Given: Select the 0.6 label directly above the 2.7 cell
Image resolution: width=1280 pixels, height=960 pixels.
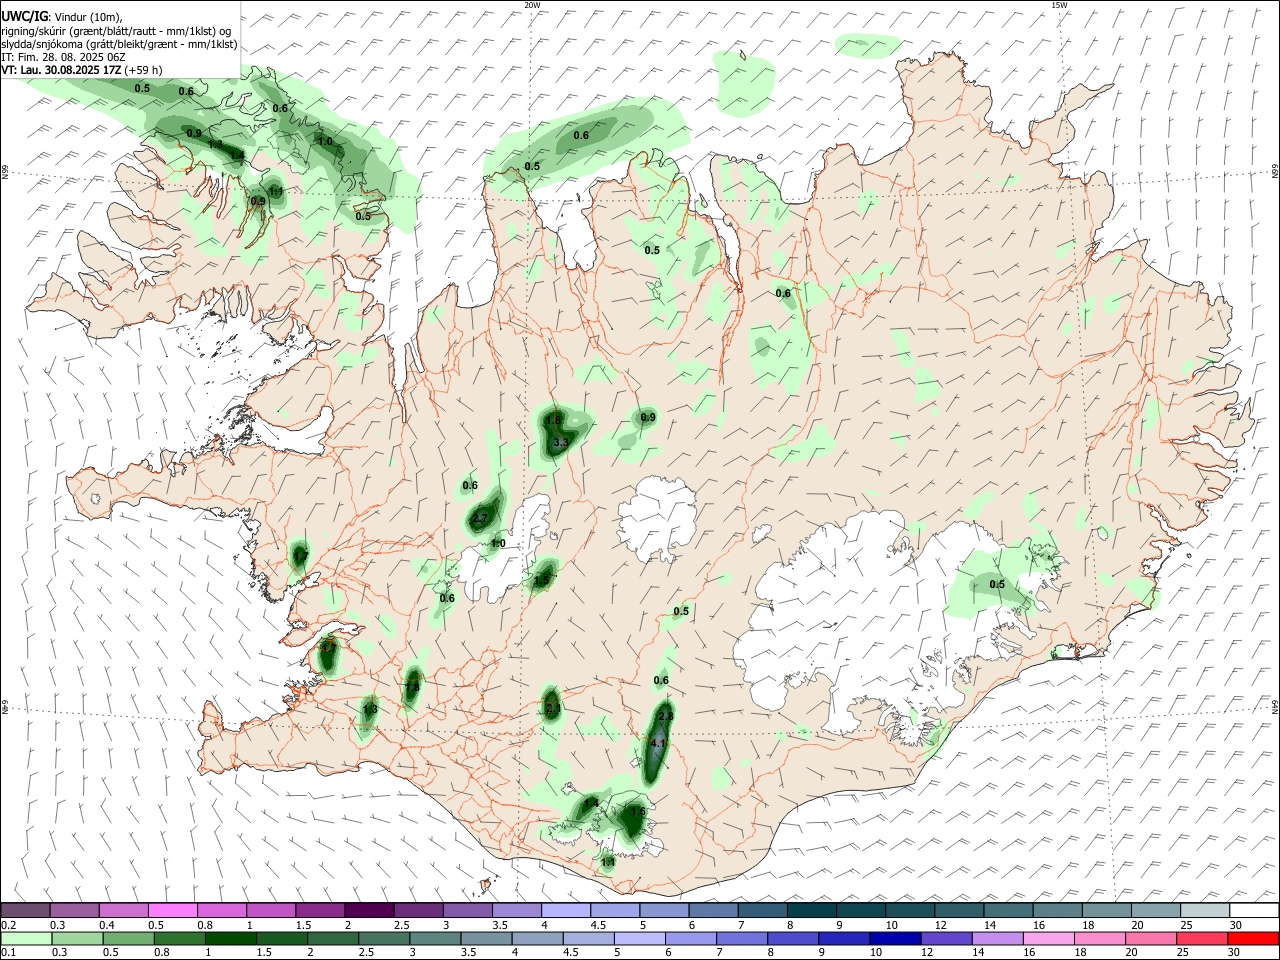Looking at the screenshot, I should [x=470, y=486].
